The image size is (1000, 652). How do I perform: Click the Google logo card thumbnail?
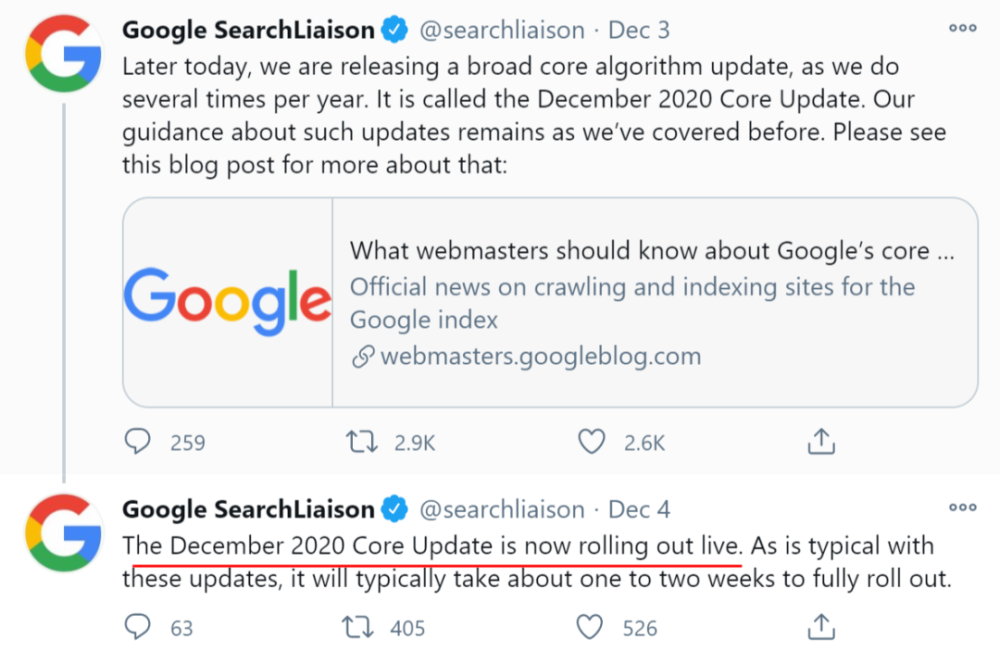(x=228, y=302)
